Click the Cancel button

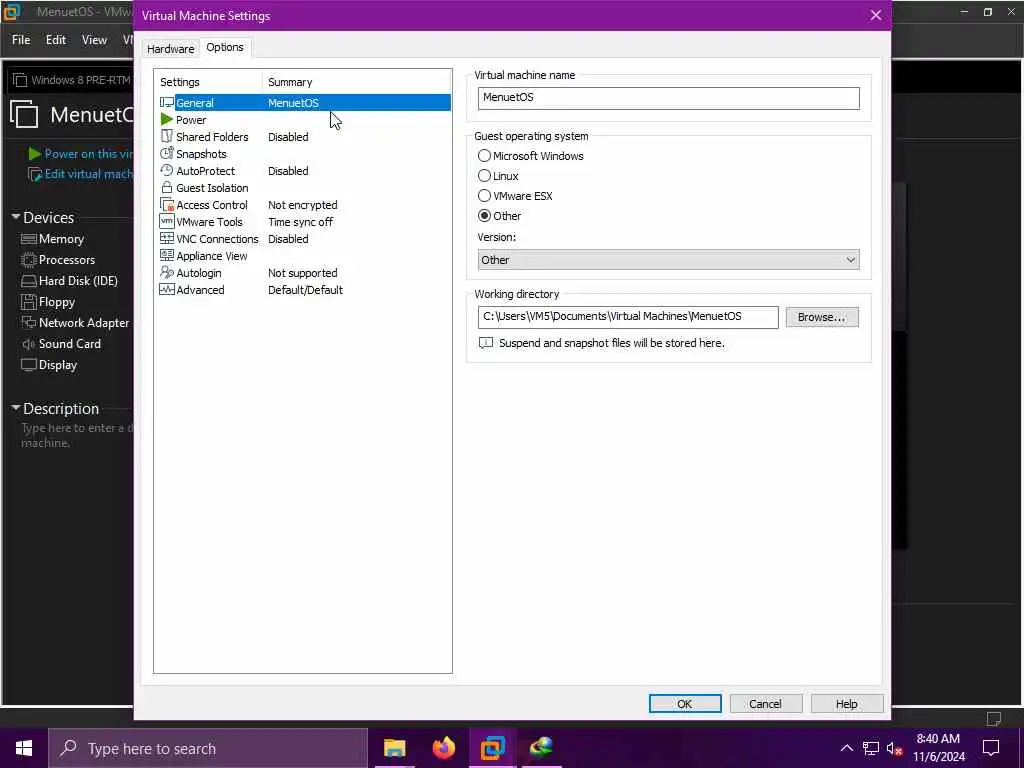tap(765, 703)
